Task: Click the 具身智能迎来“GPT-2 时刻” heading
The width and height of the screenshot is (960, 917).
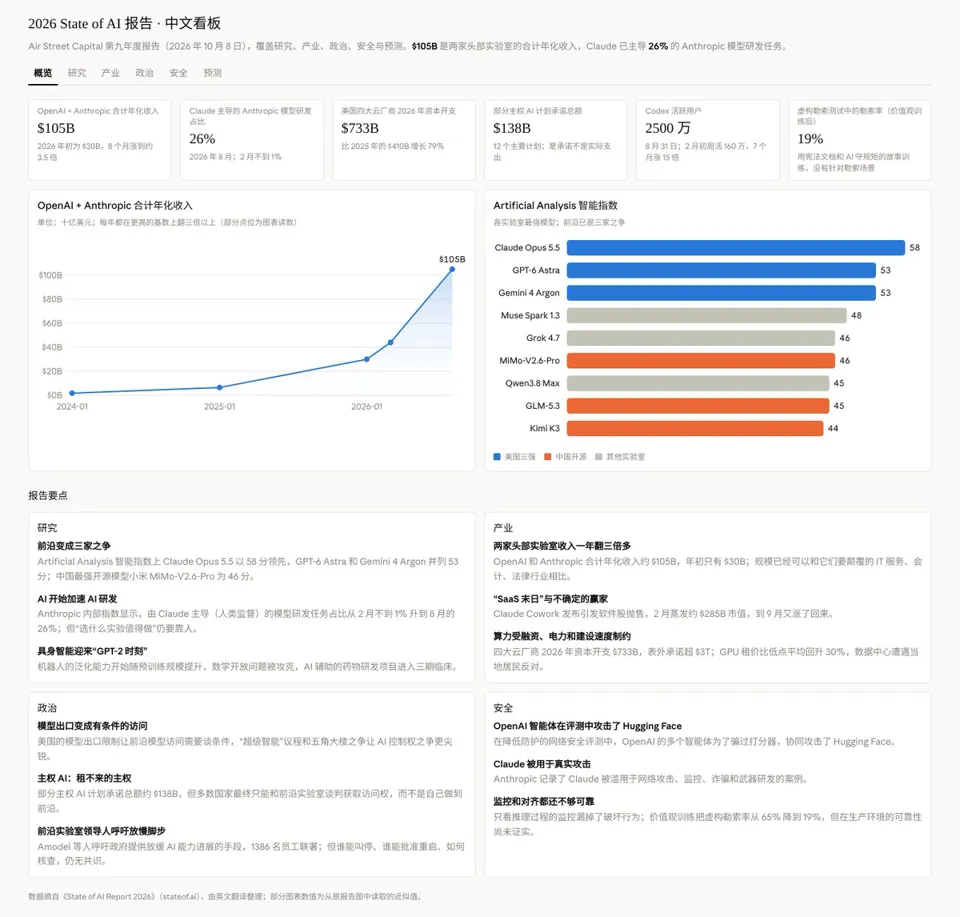Action: coord(92,651)
